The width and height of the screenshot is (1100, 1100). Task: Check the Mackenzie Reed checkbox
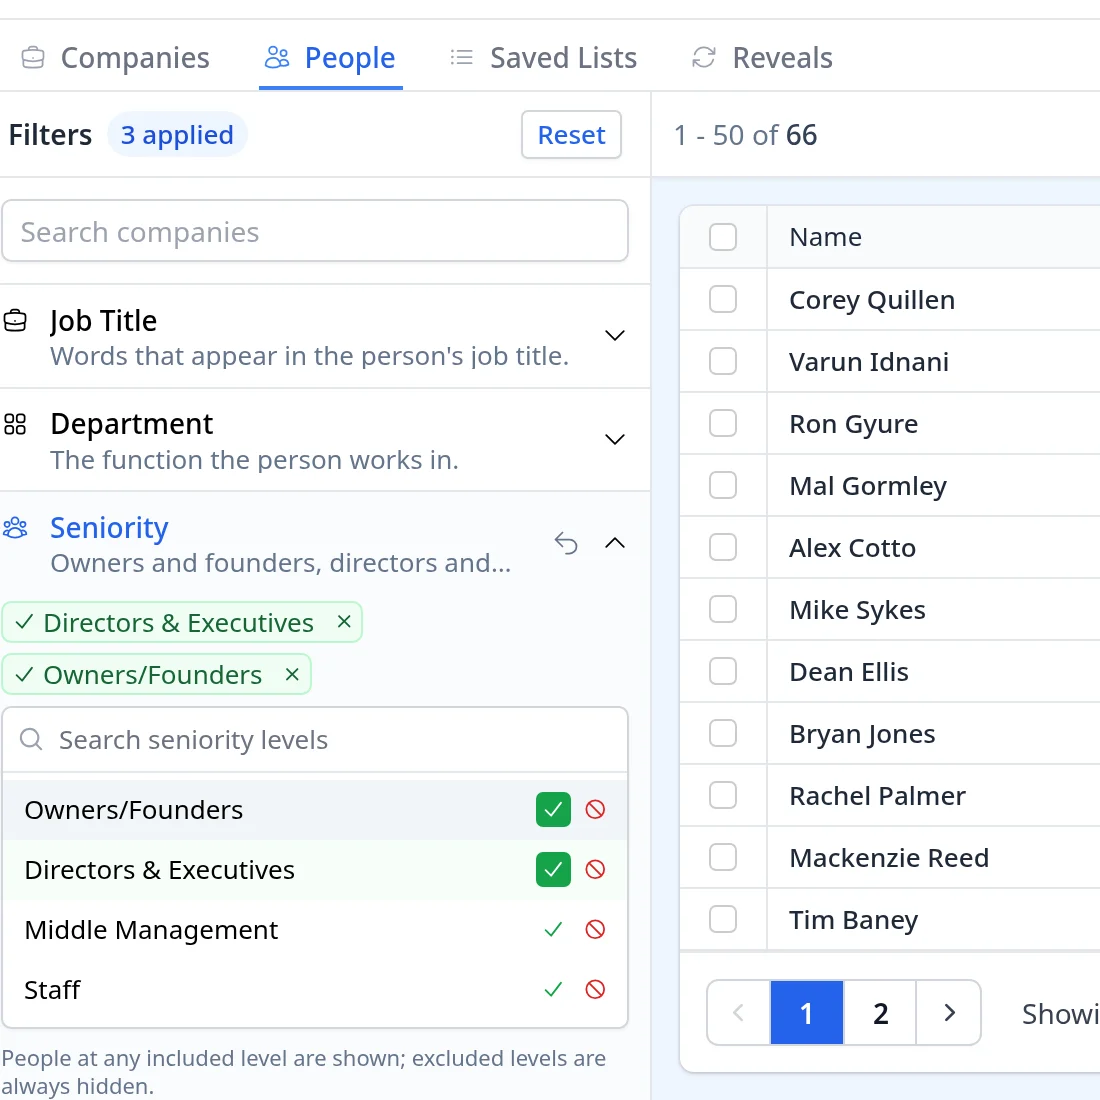pyautogui.click(x=723, y=857)
